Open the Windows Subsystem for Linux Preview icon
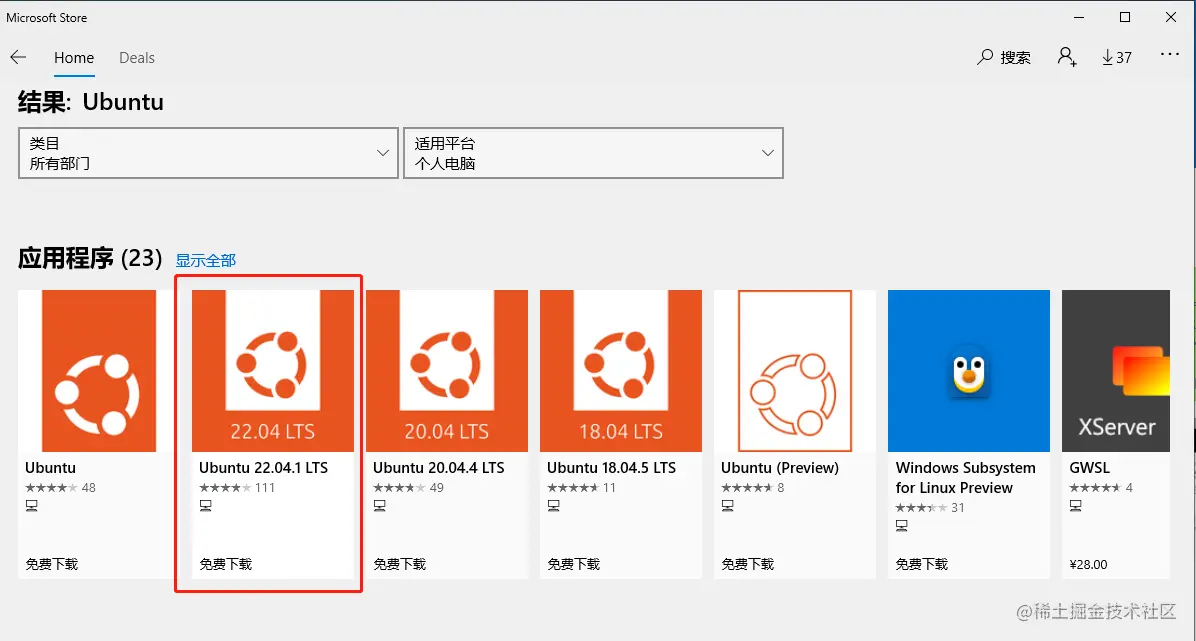This screenshot has height=641, width=1196. tap(968, 370)
